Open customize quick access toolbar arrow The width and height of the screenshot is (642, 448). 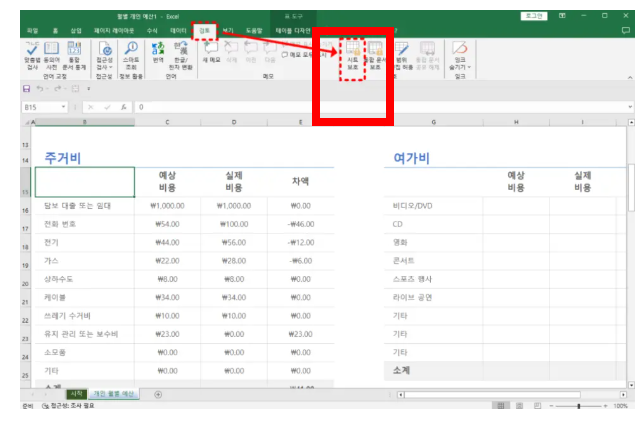(89, 88)
